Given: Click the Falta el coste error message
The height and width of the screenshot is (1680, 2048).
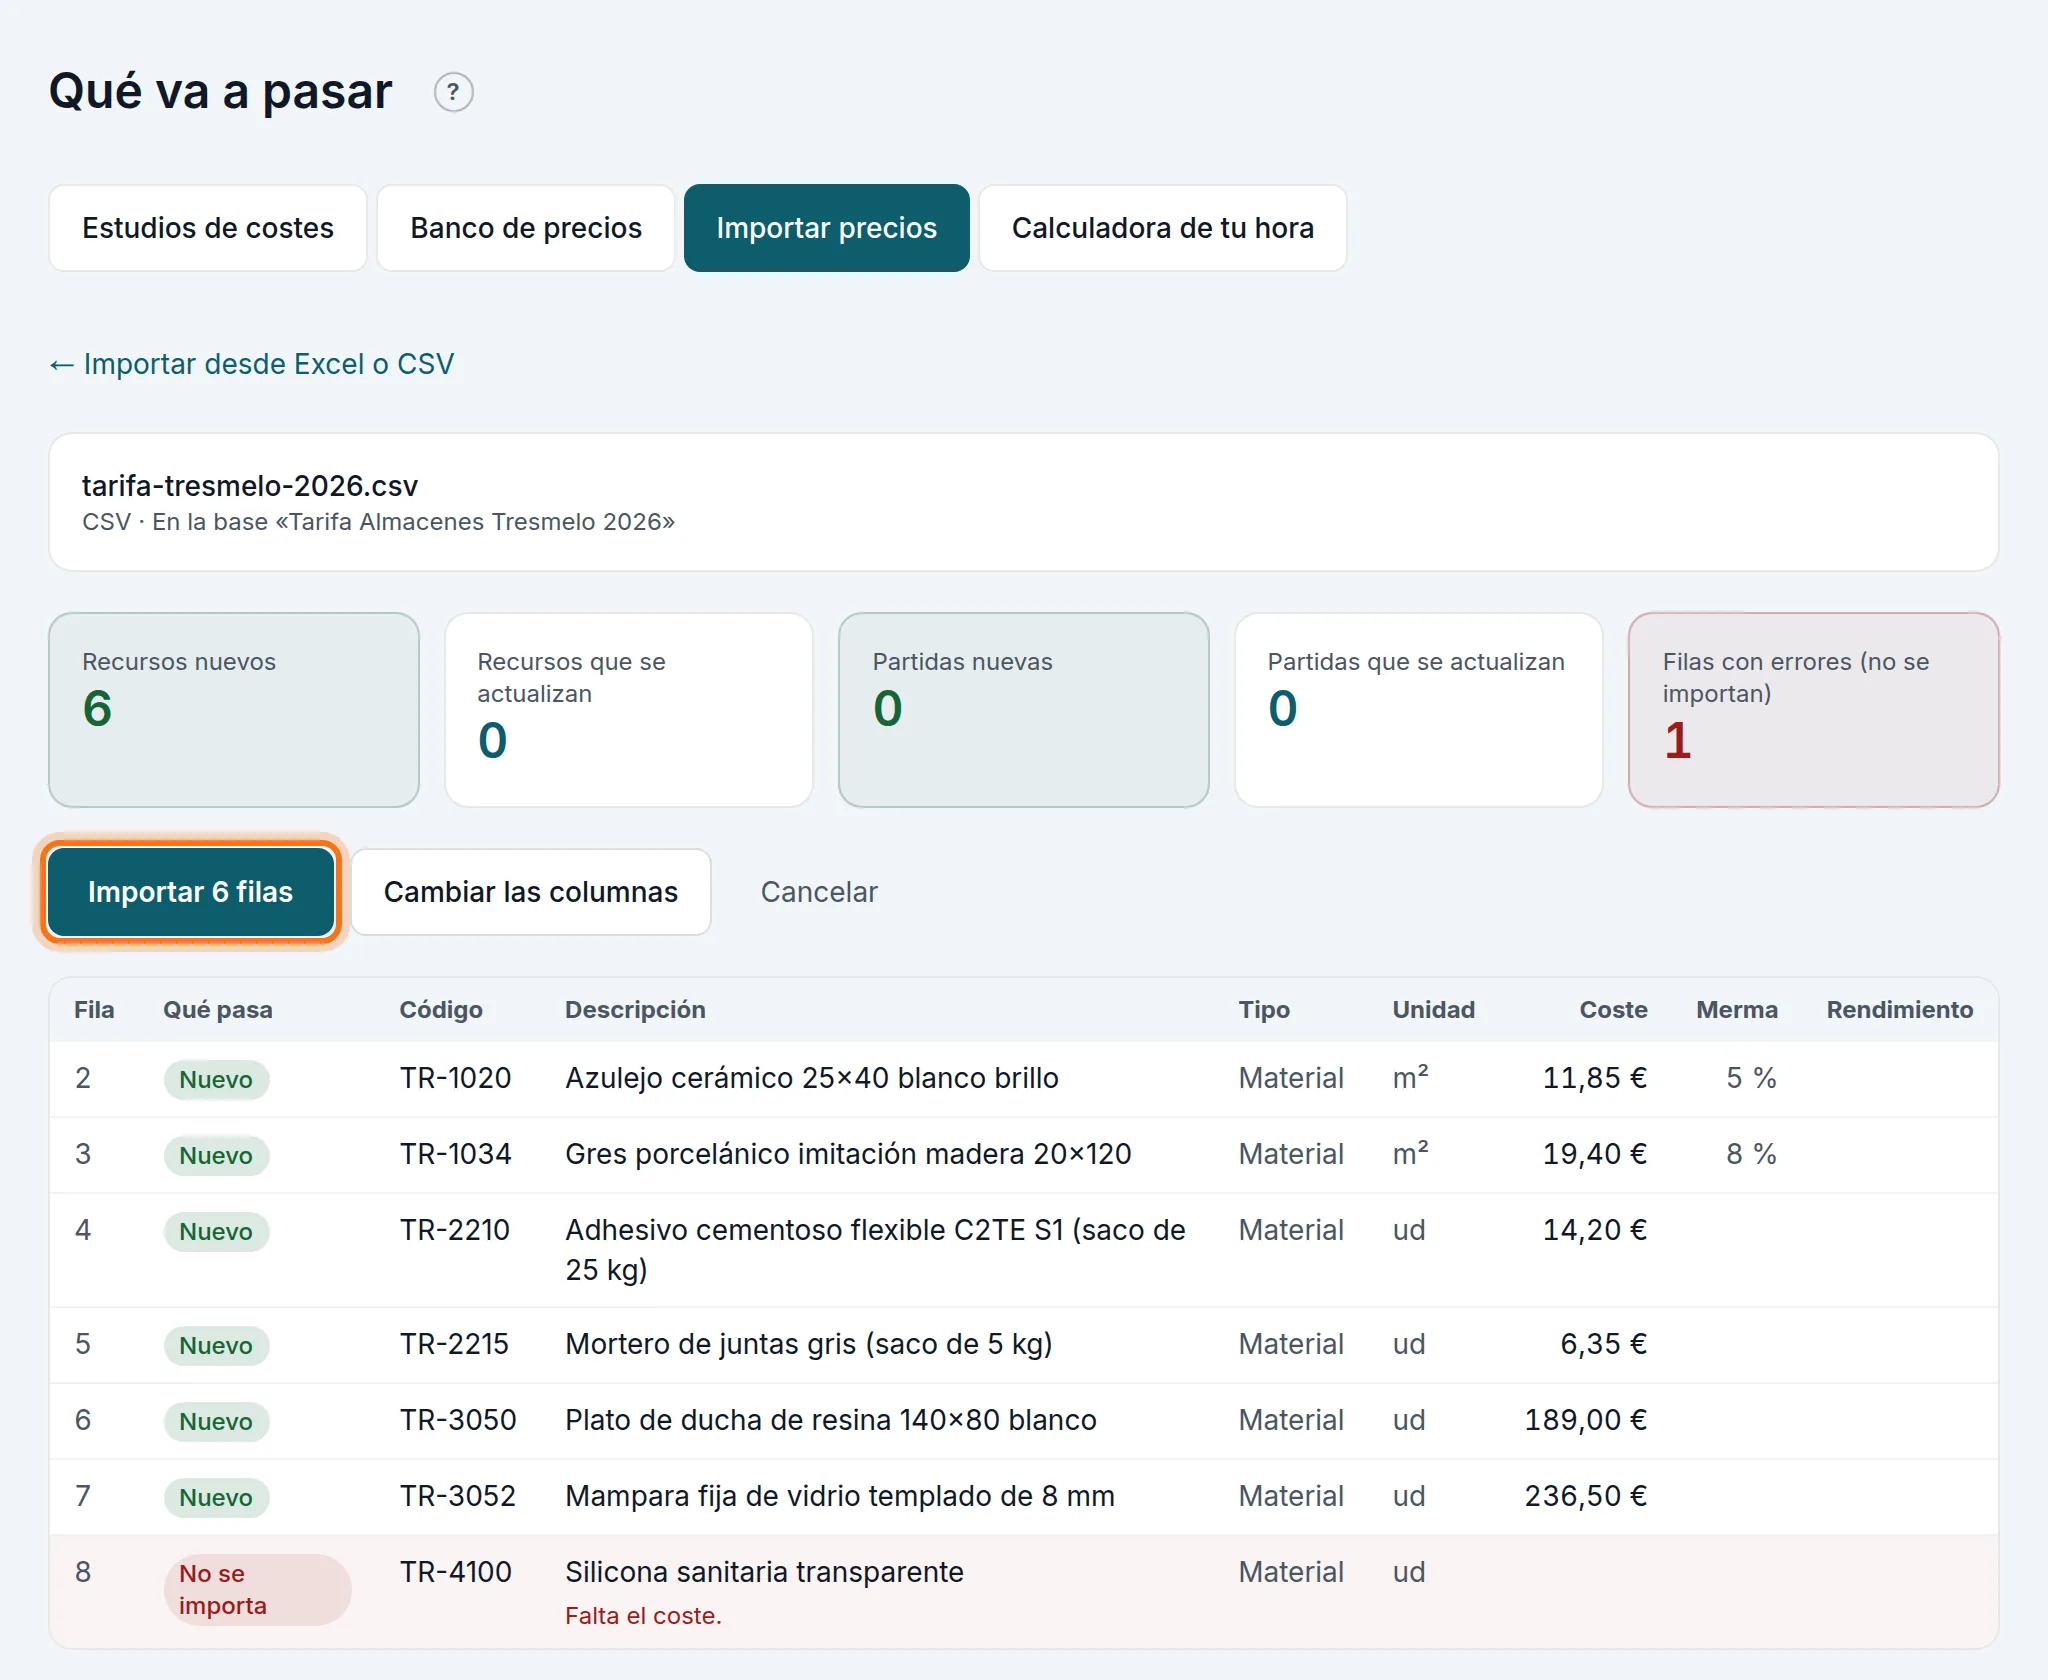Looking at the screenshot, I should point(643,1616).
